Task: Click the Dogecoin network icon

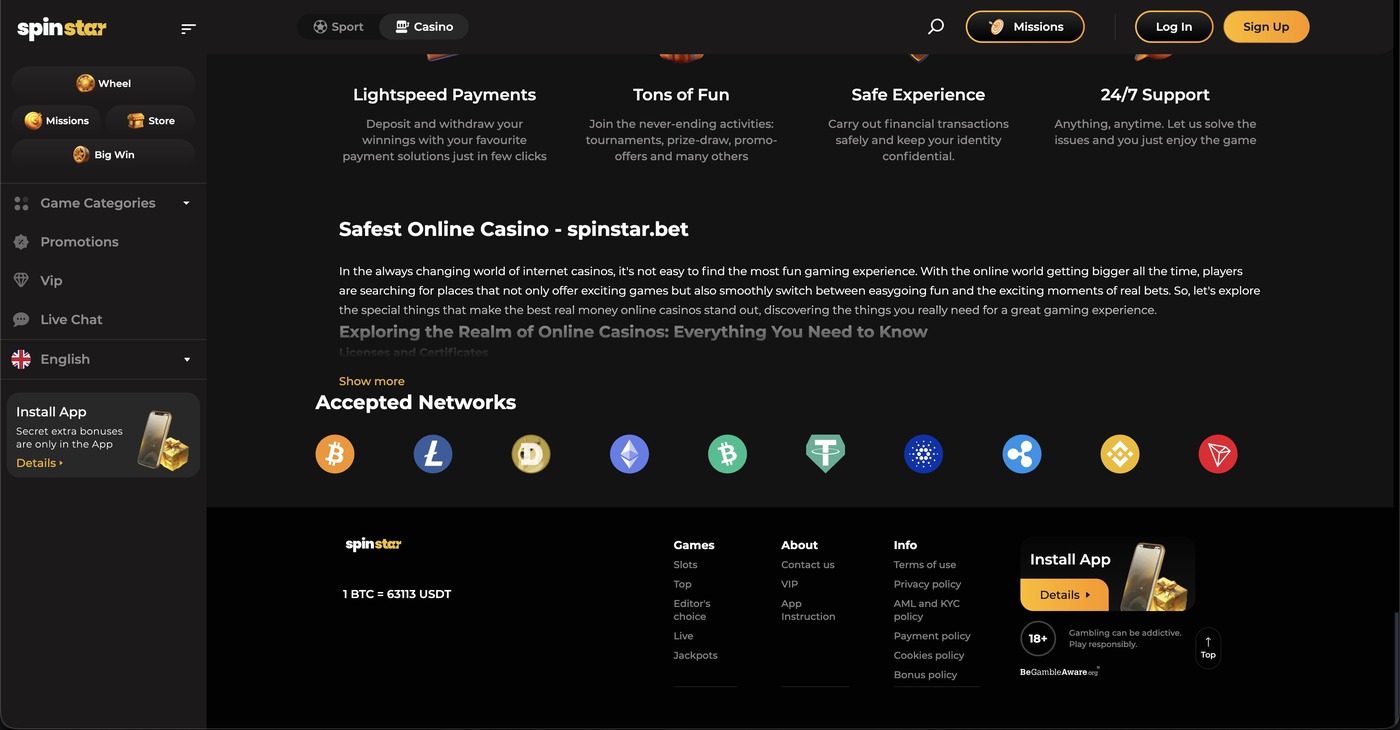Action: 531,454
